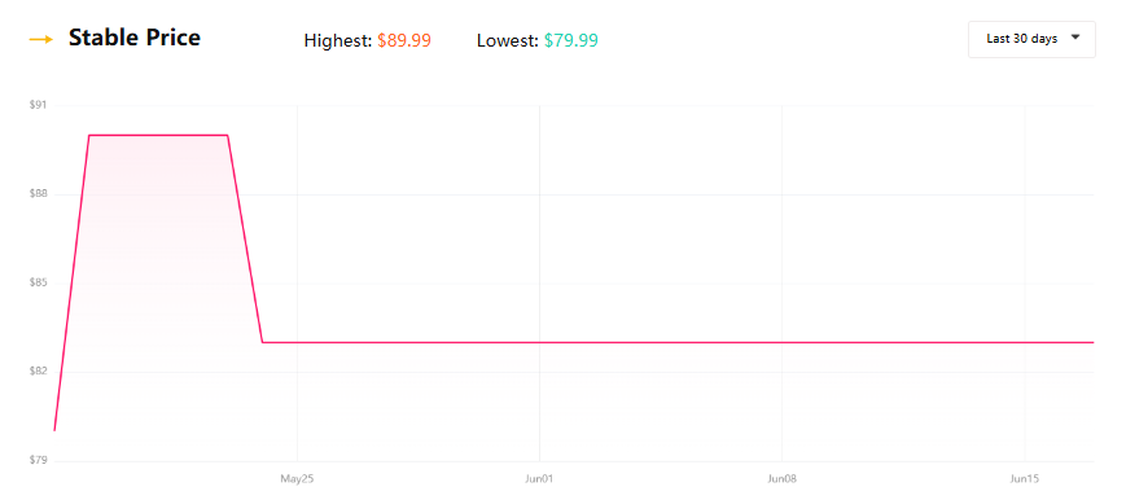Click the Highest: label text
Screen dimensions: 1126x500
point(338,41)
